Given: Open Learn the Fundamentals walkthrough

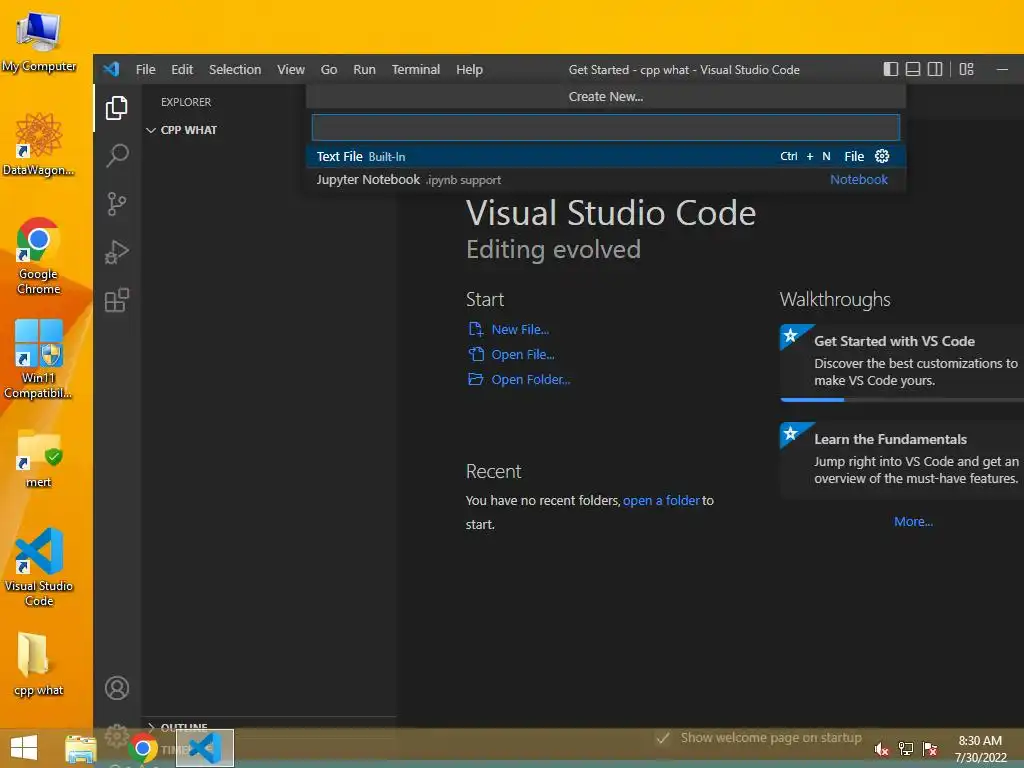Looking at the screenshot, I should [x=902, y=460].
